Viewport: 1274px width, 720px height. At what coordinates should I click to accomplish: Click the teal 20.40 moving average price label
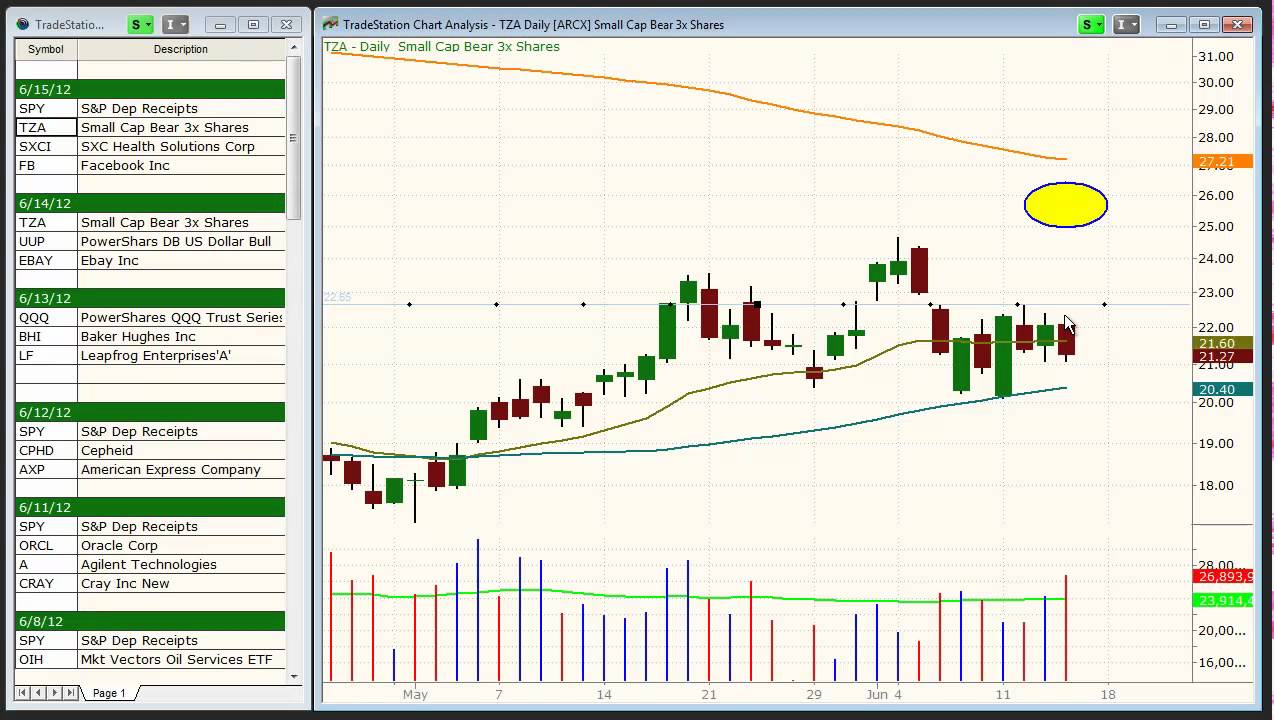pyautogui.click(x=1223, y=389)
